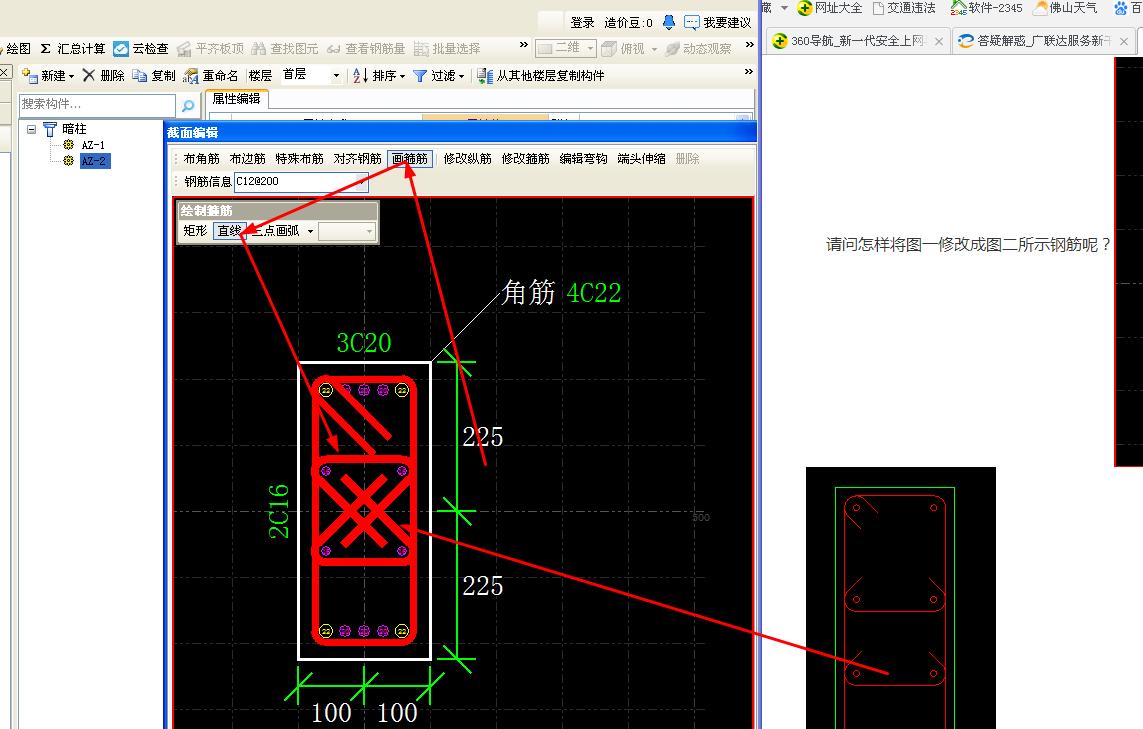1143x729 pixels.
Task: Click the magnifier icon beside 搜索构件
Action: pyautogui.click(x=188, y=104)
